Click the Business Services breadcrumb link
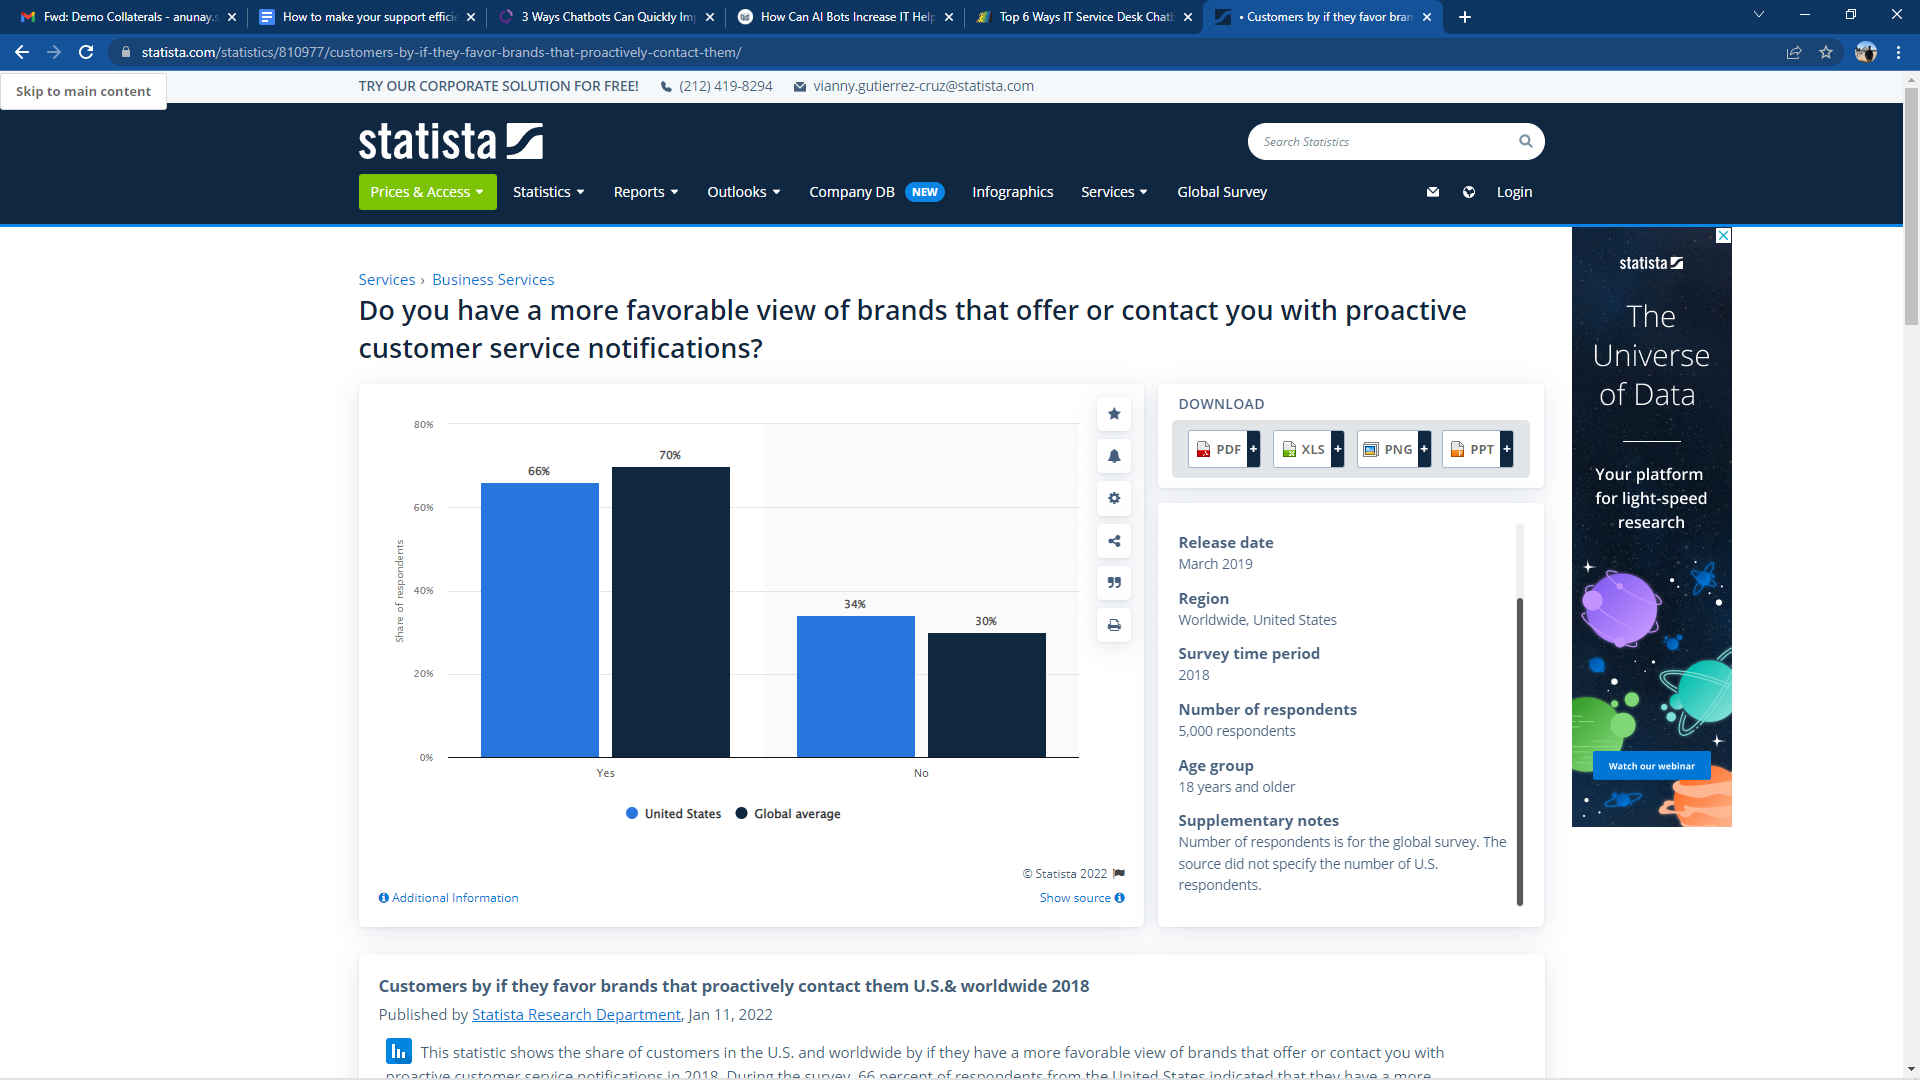 [x=493, y=280]
